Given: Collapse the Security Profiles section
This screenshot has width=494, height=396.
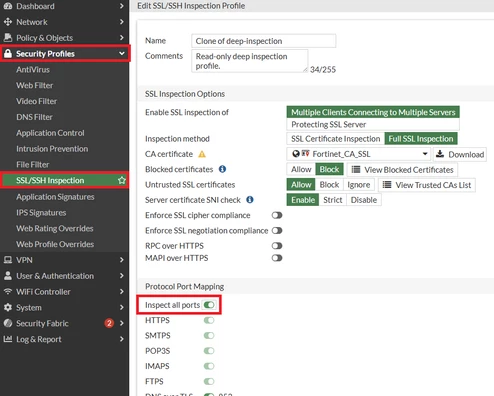Looking at the screenshot, I should [122, 53].
